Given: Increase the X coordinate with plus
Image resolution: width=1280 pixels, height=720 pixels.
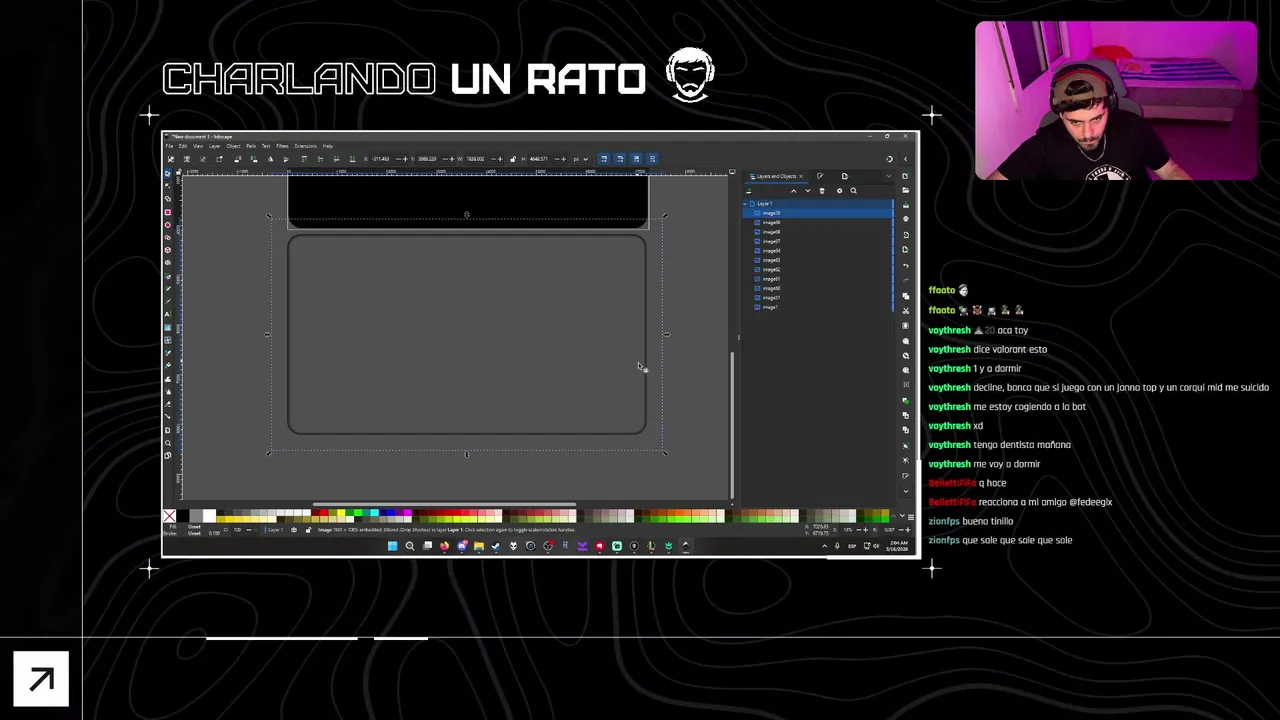Looking at the screenshot, I should tap(405, 159).
